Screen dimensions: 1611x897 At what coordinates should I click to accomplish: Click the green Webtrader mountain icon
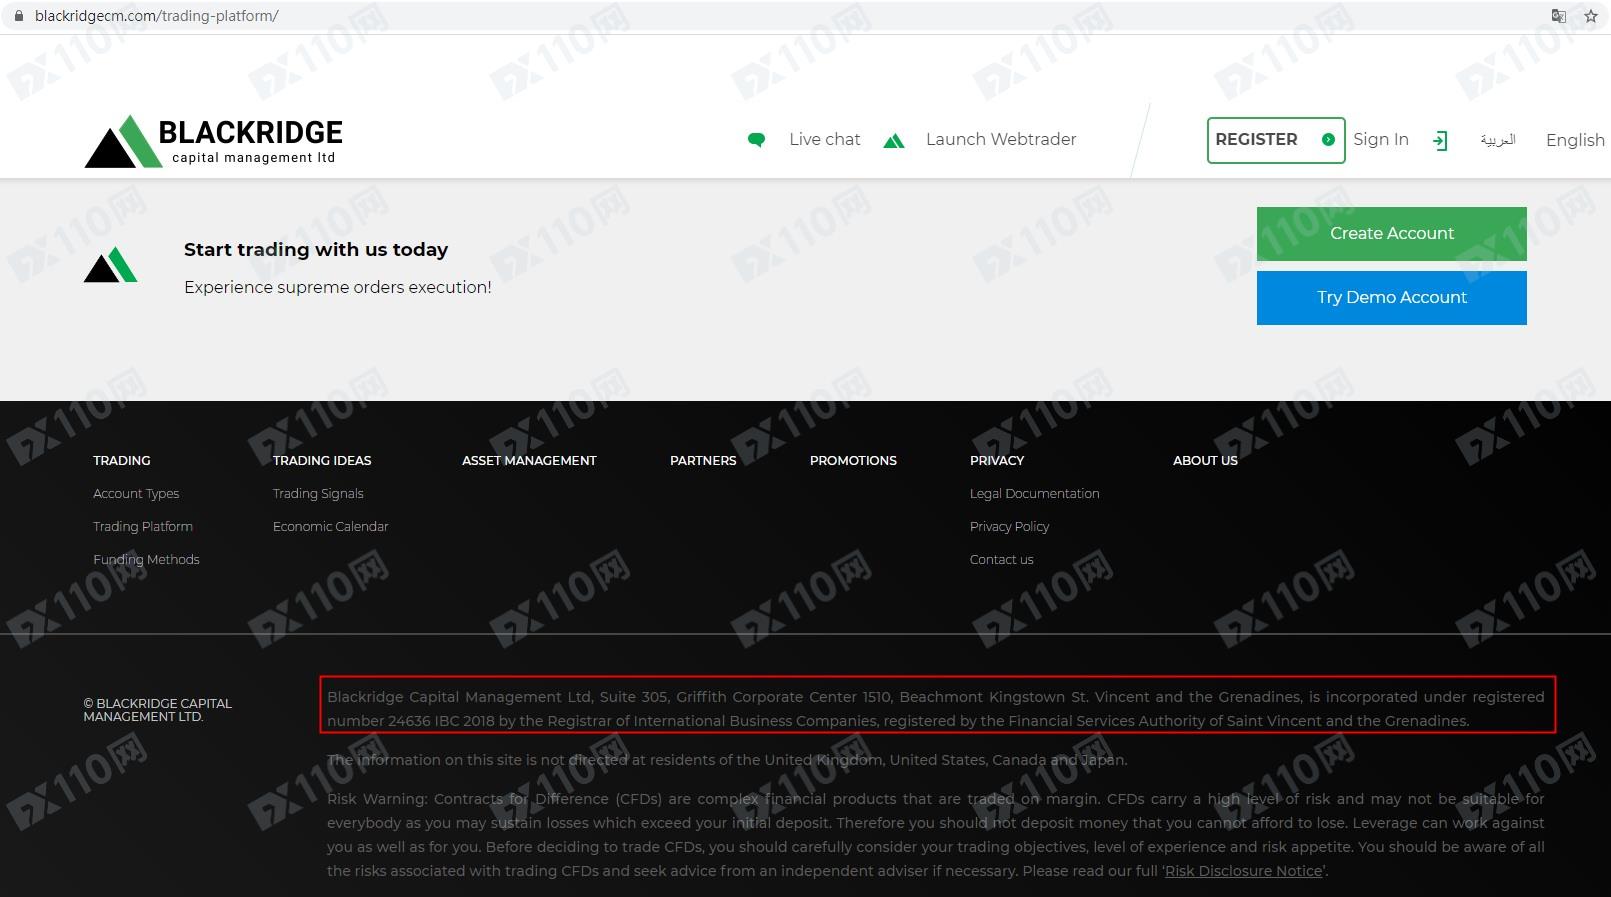[894, 141]
